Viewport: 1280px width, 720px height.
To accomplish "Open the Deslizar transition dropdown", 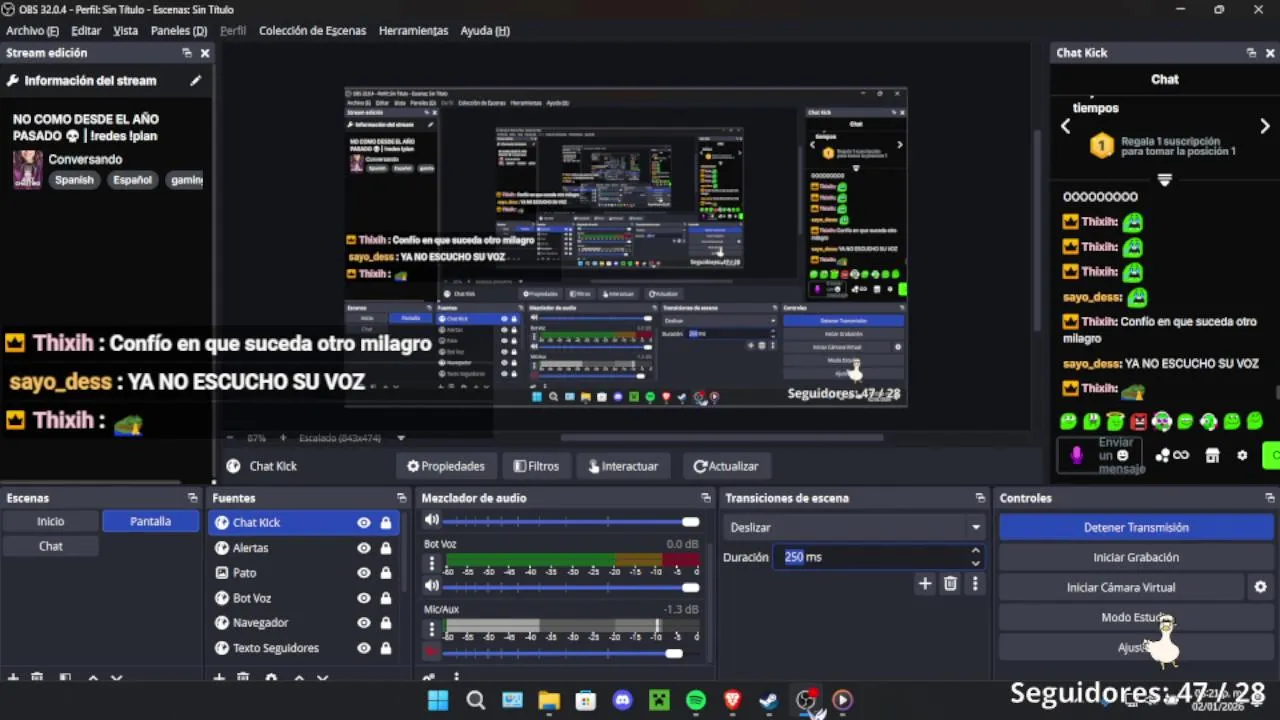I will 854,527.
